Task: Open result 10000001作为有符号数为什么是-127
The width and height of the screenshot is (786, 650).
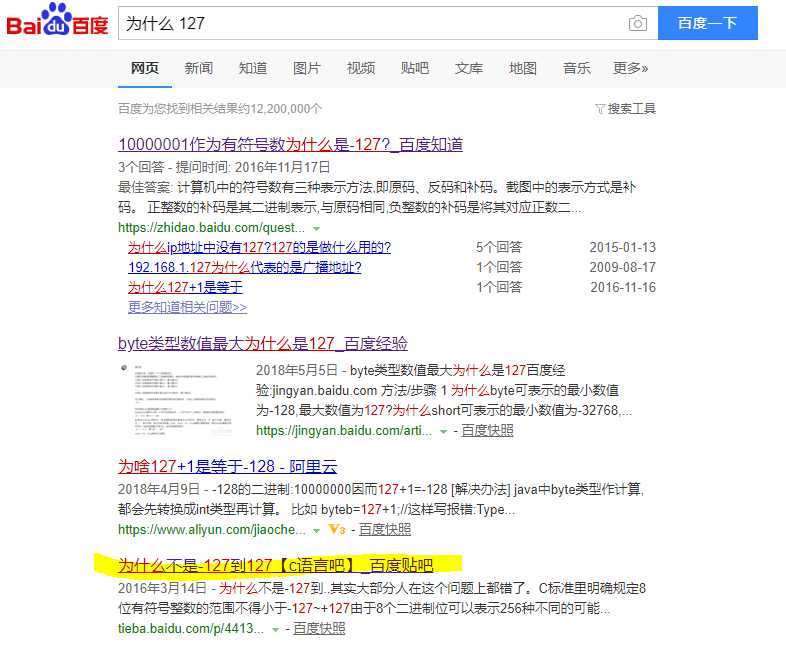Action: [290, 144]
